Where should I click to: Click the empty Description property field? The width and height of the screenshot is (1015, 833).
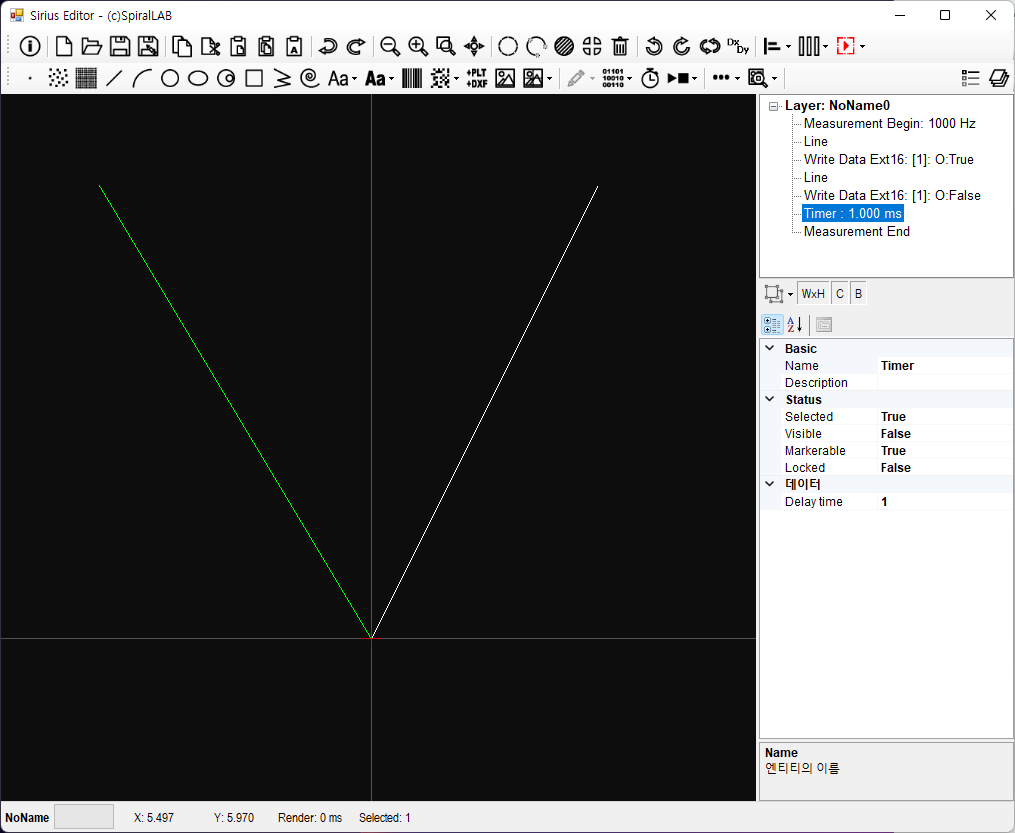(944, 383)
